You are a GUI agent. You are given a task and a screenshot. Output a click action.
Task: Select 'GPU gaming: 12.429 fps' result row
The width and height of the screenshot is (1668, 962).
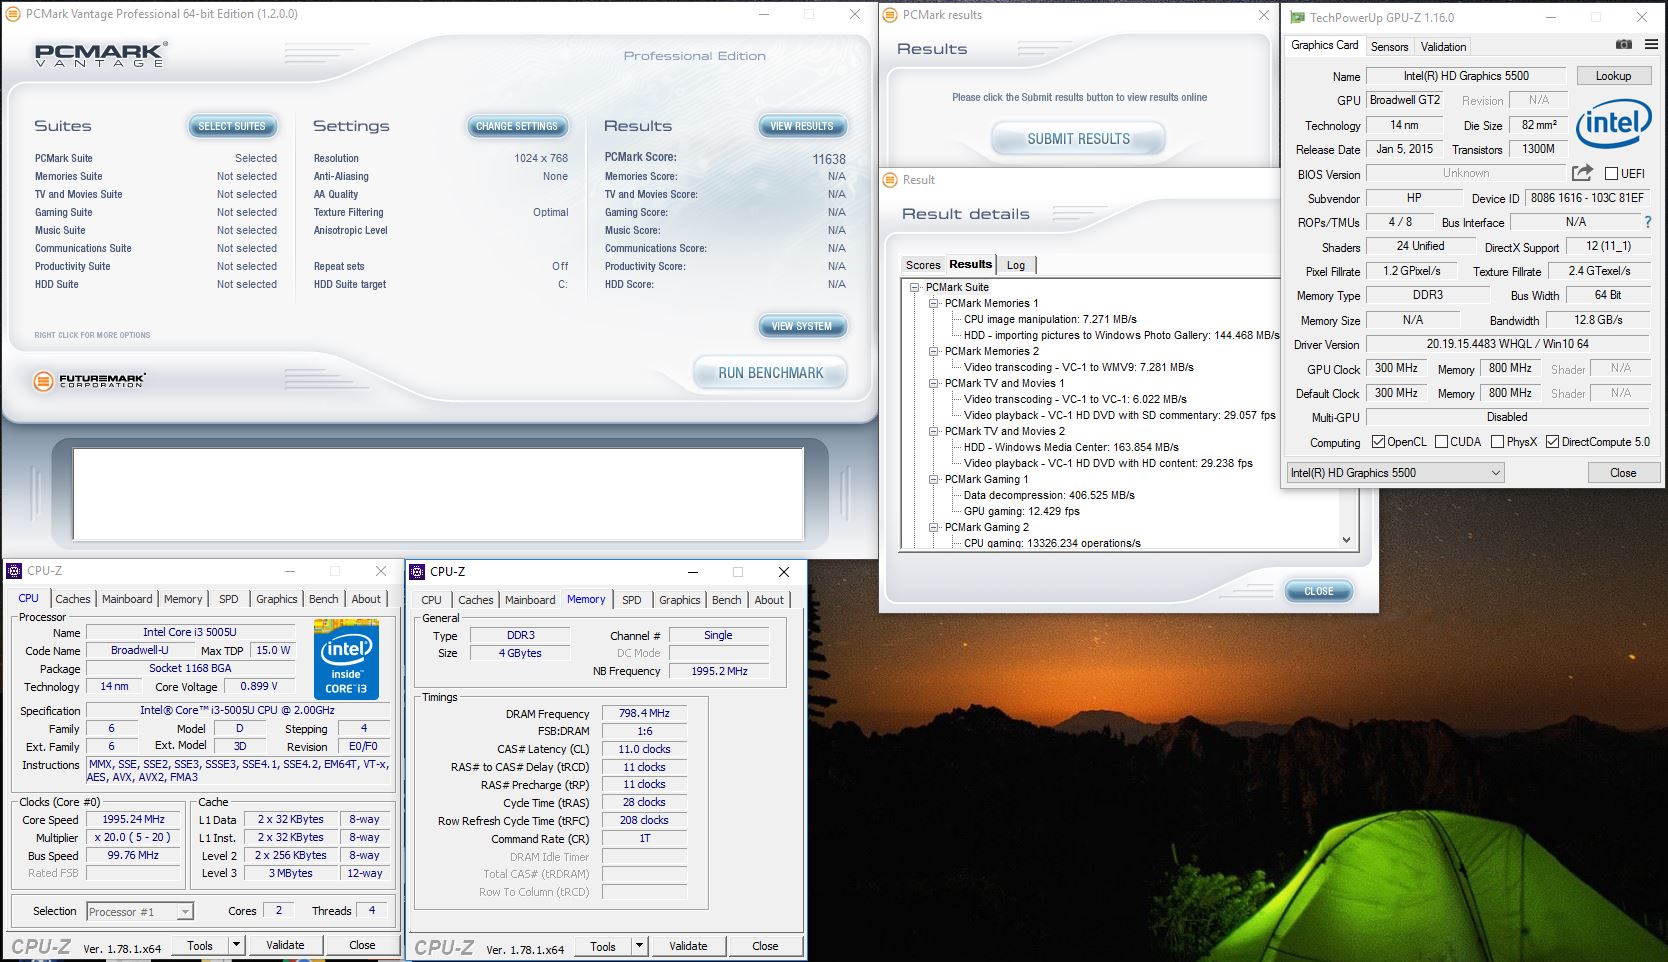point(1021,511)
